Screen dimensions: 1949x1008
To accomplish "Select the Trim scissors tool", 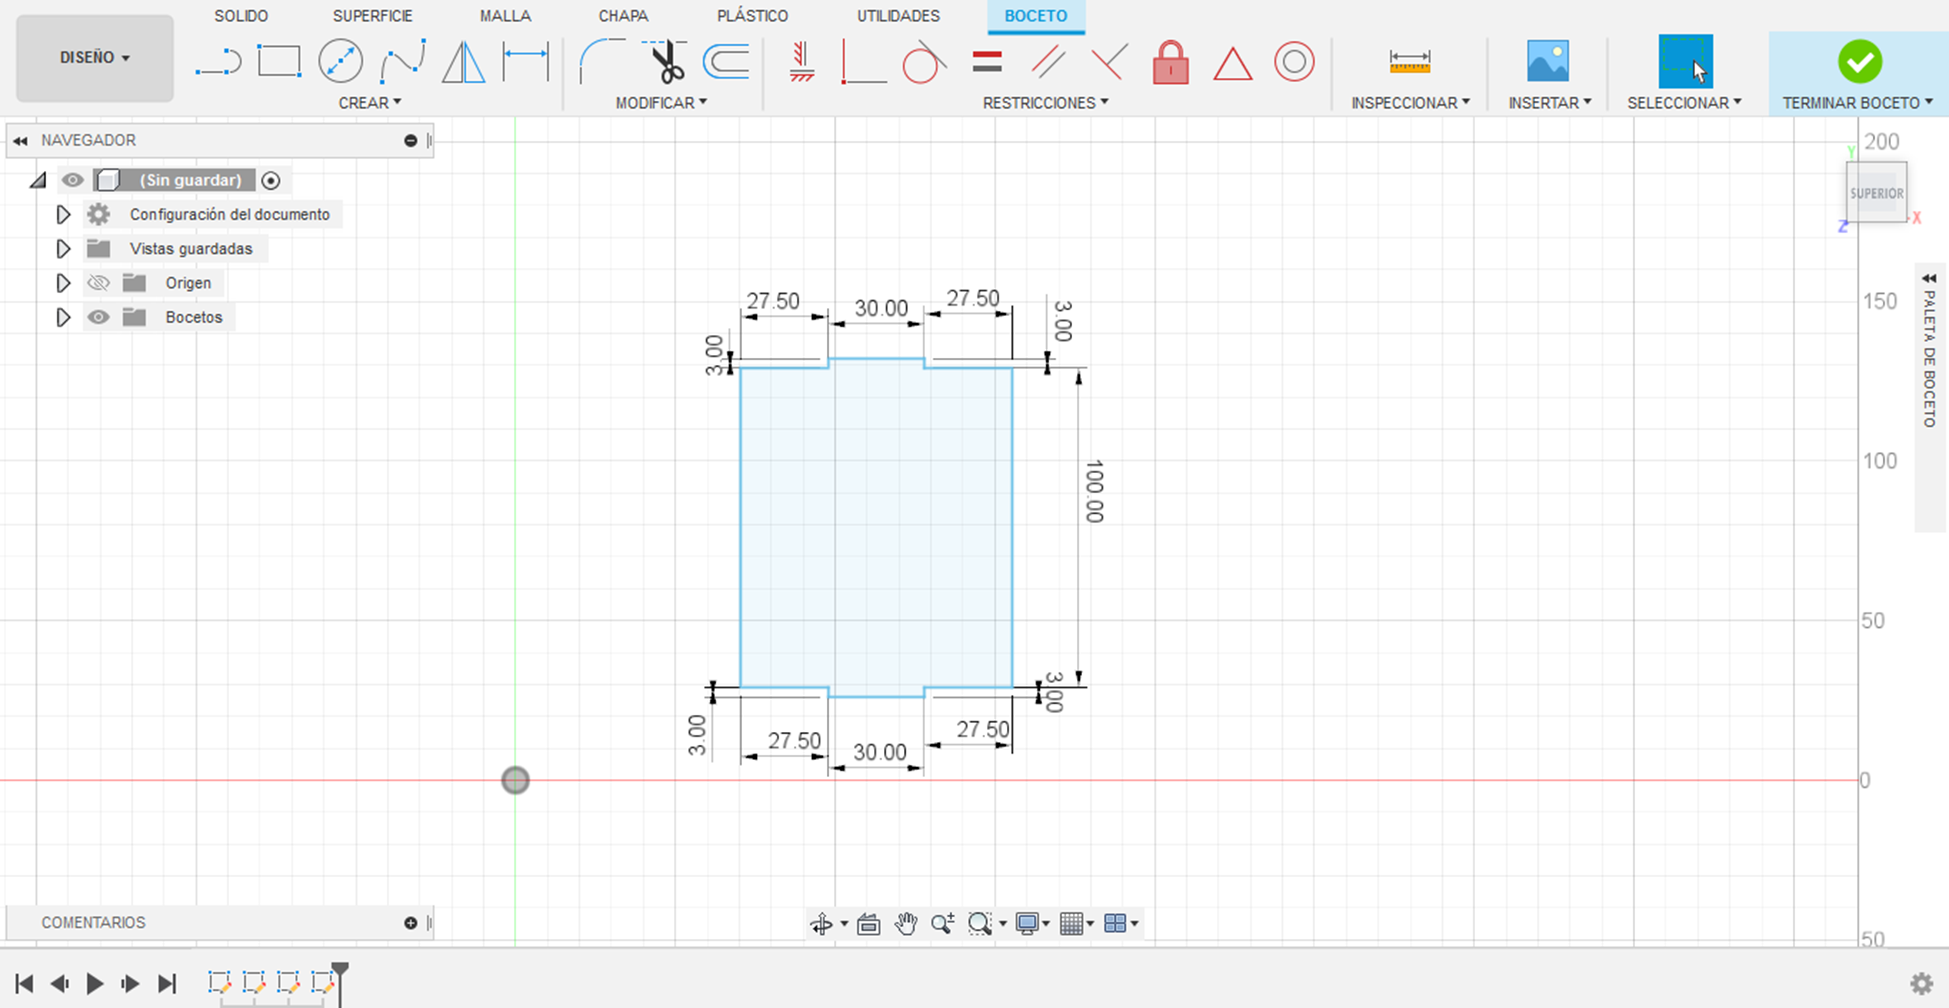I will pyautogui.click(x=664, y=62).
